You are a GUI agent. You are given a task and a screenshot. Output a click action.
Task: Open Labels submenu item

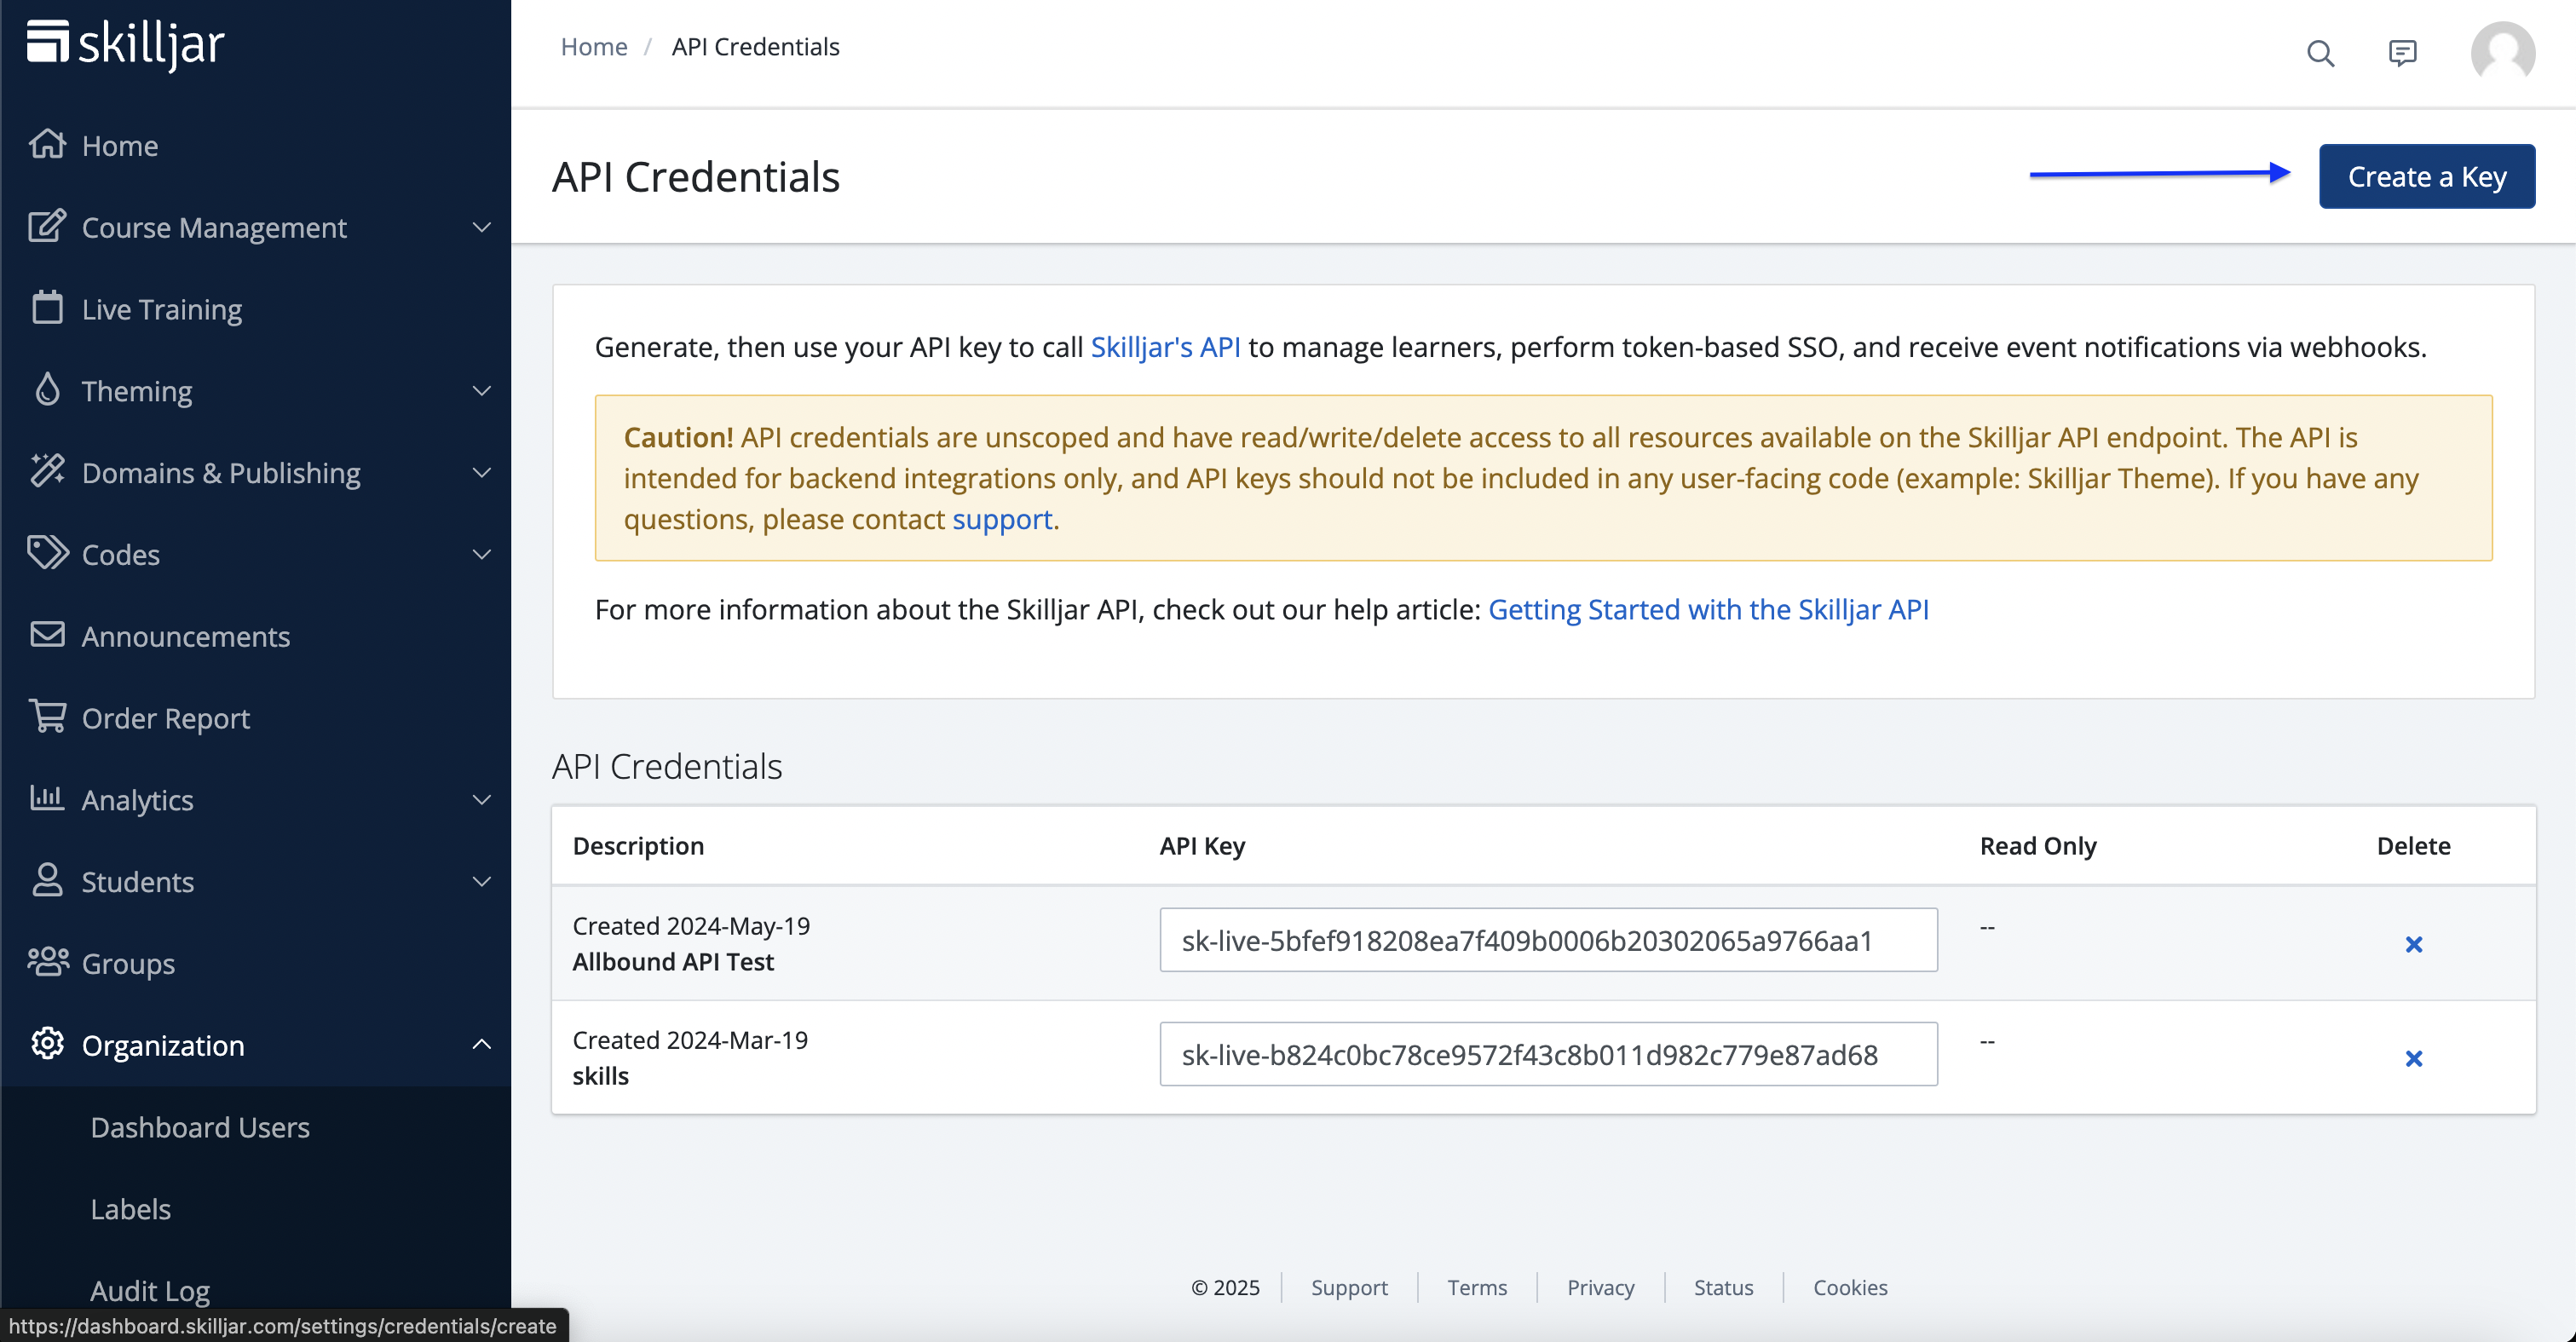click(131, 1209)
